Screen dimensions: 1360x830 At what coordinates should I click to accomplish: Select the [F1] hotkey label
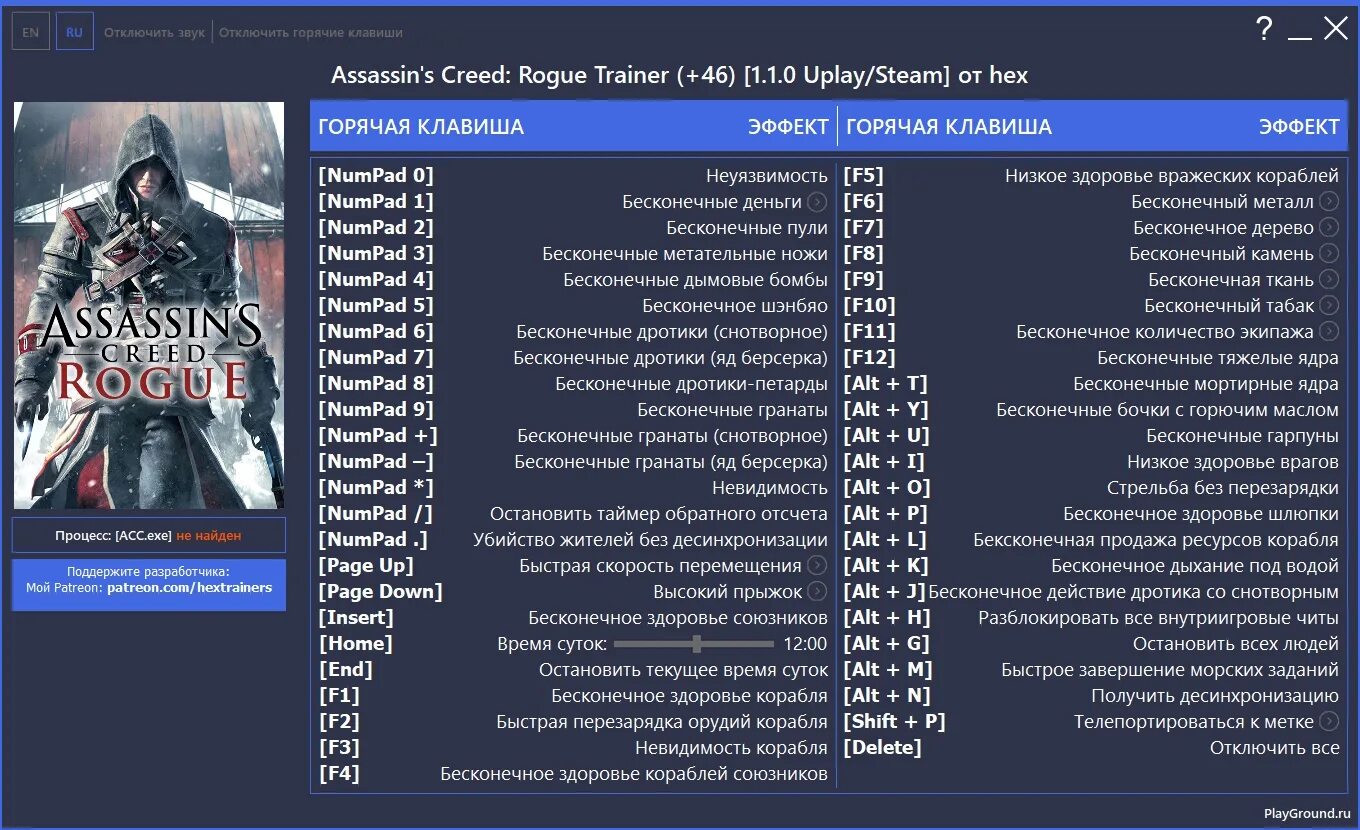coord(339,696)
